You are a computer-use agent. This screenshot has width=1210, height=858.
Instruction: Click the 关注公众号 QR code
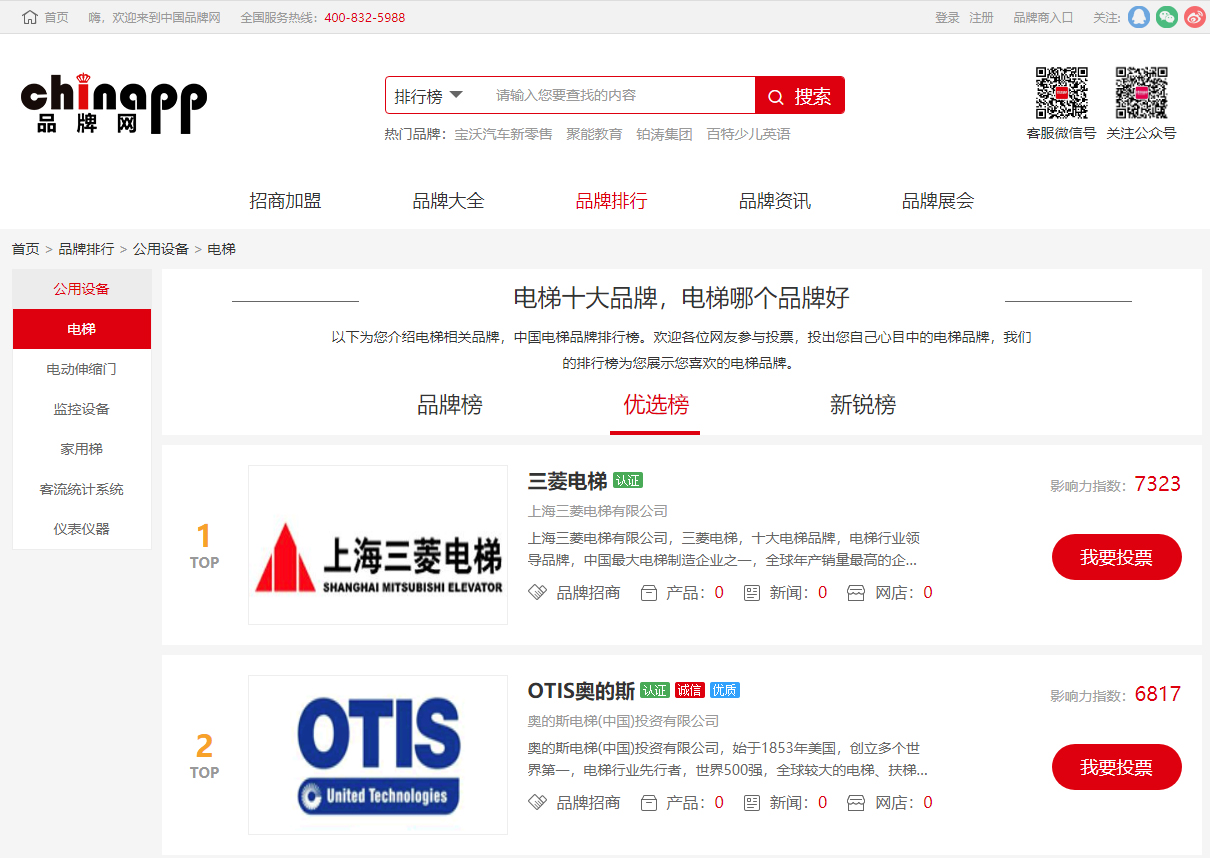pyautogui.click(x=1141, y=93)
